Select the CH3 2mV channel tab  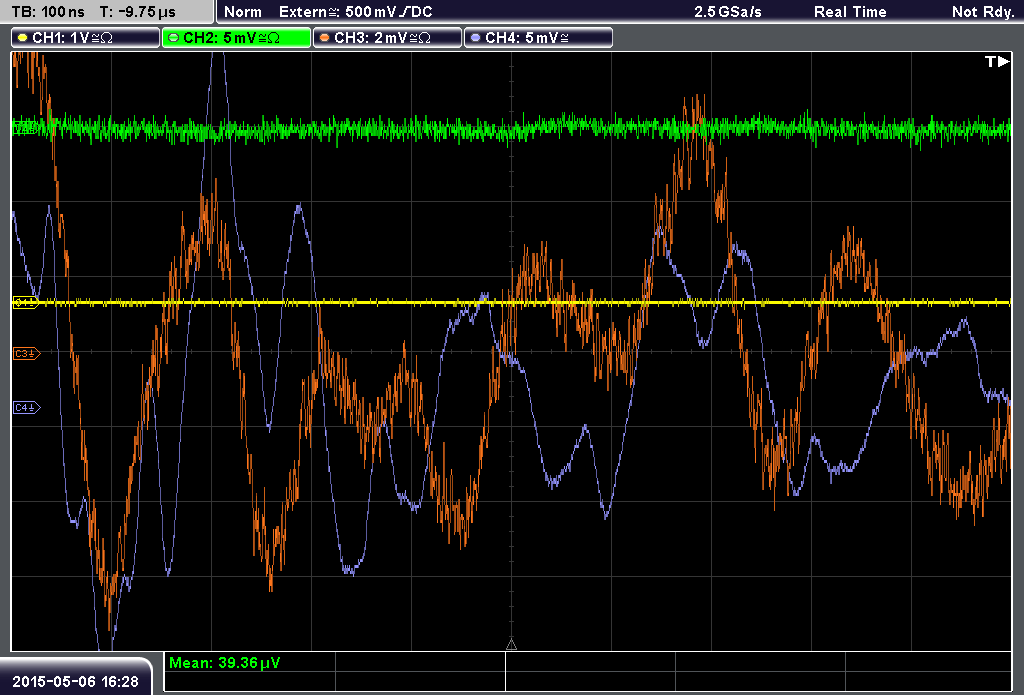pos(387,38)
